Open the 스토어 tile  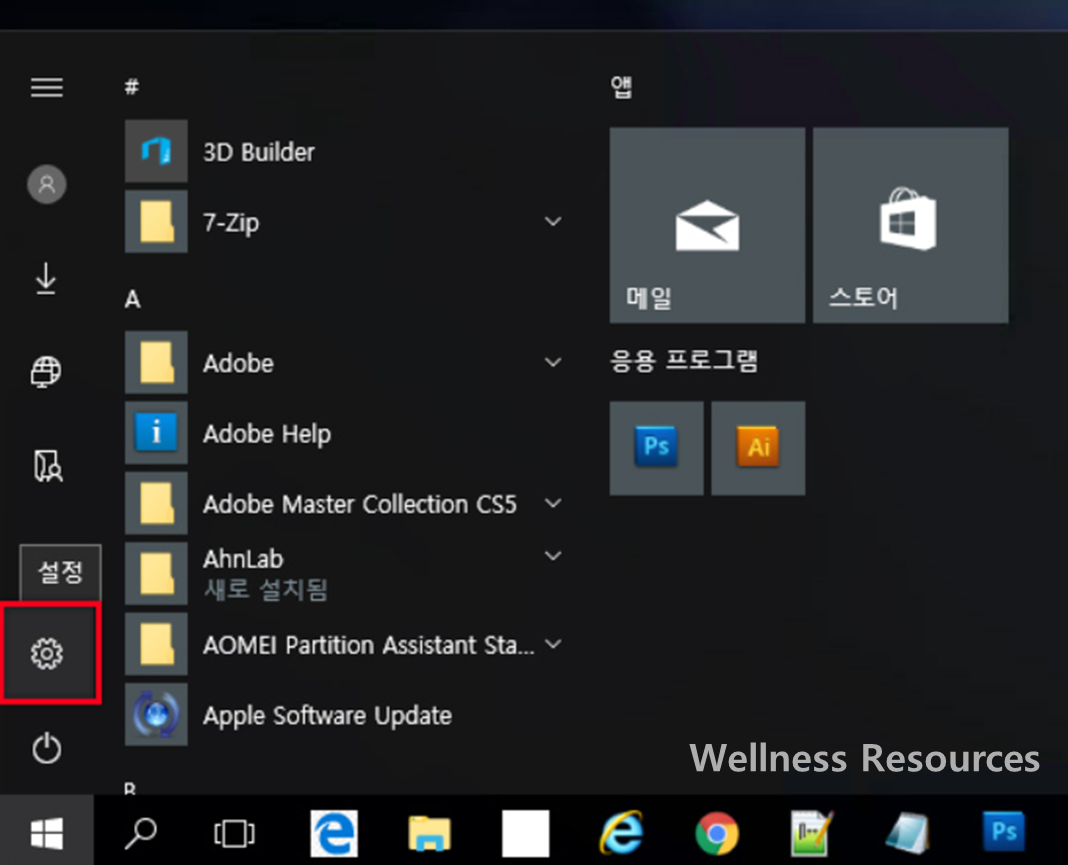click(x=911, y=225)
